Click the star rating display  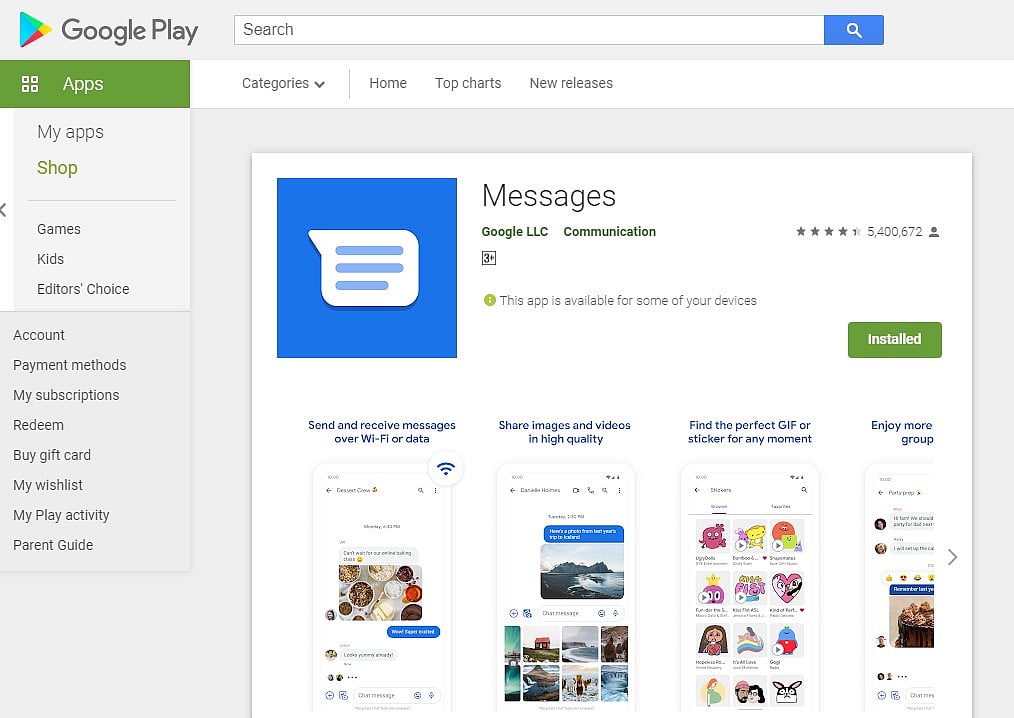coord(828,231)
